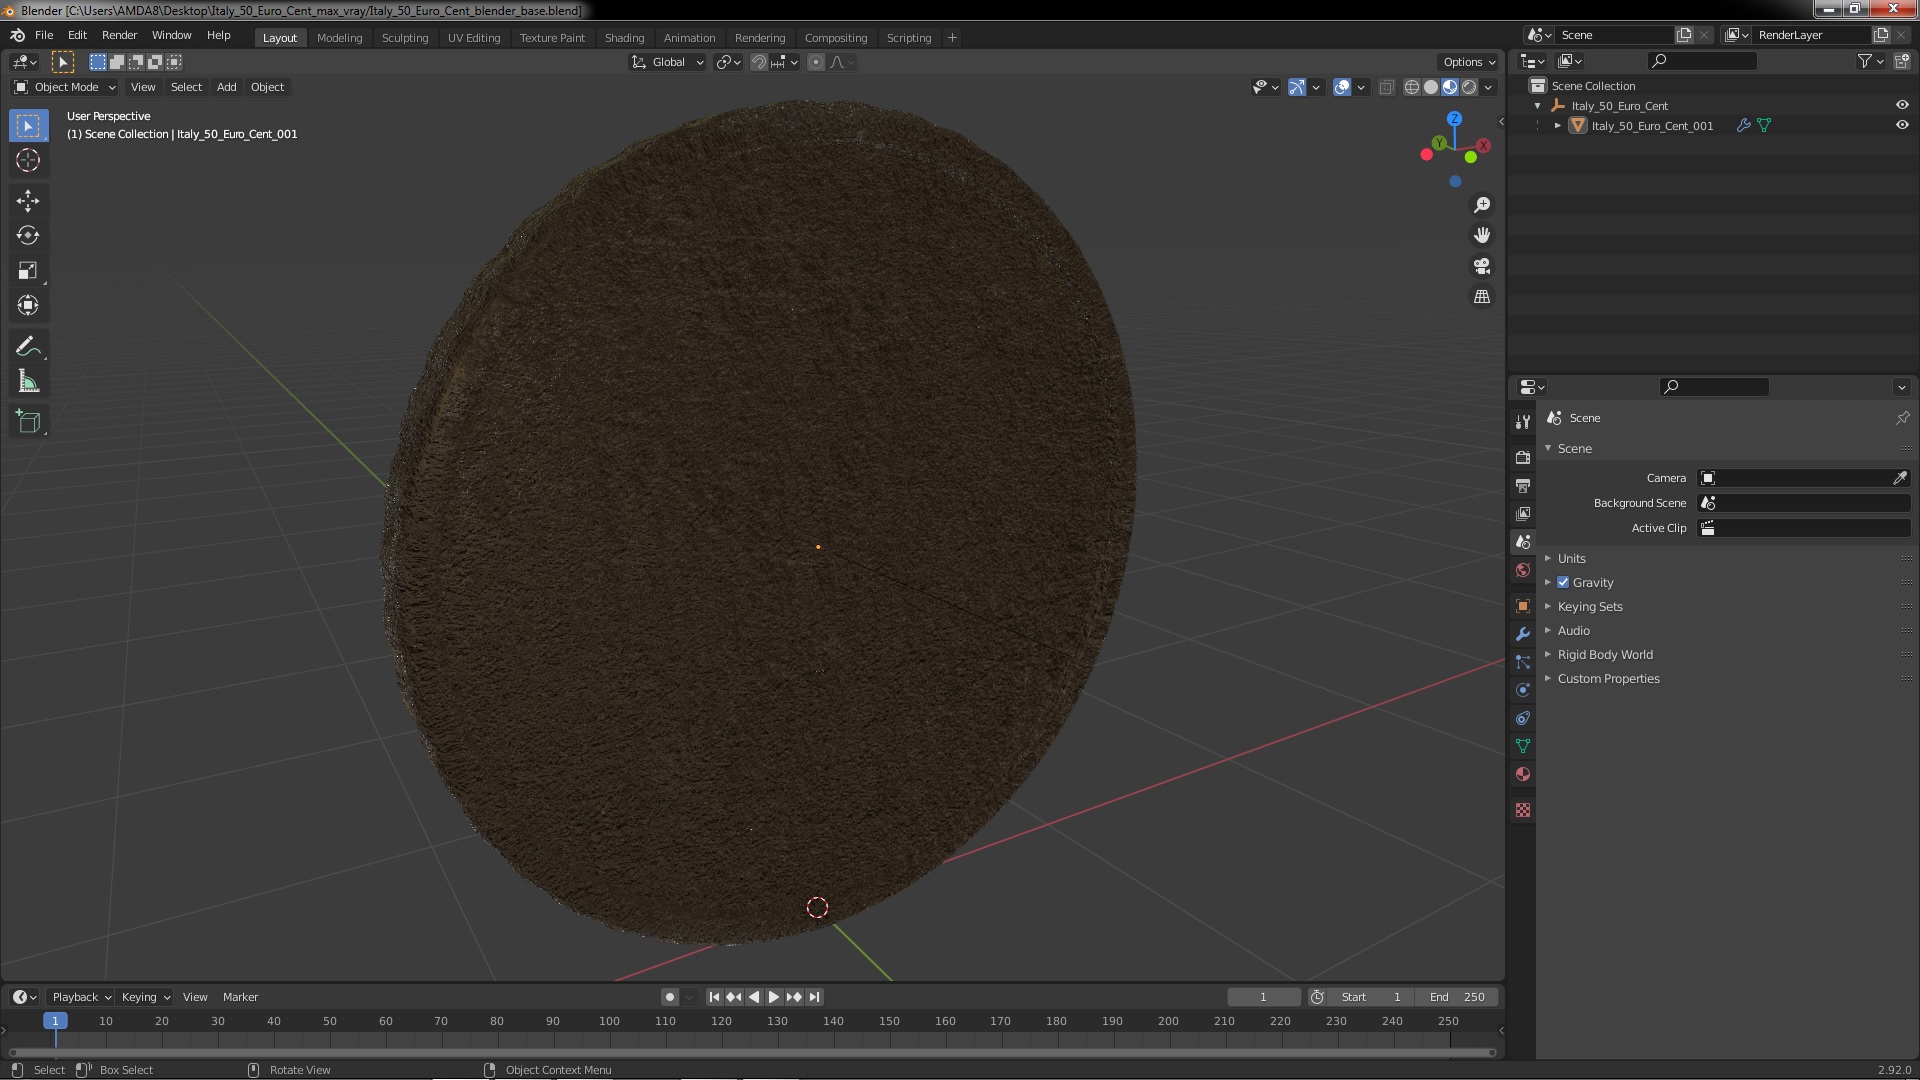Open the Object Mode dropdown

pos(66,87)
